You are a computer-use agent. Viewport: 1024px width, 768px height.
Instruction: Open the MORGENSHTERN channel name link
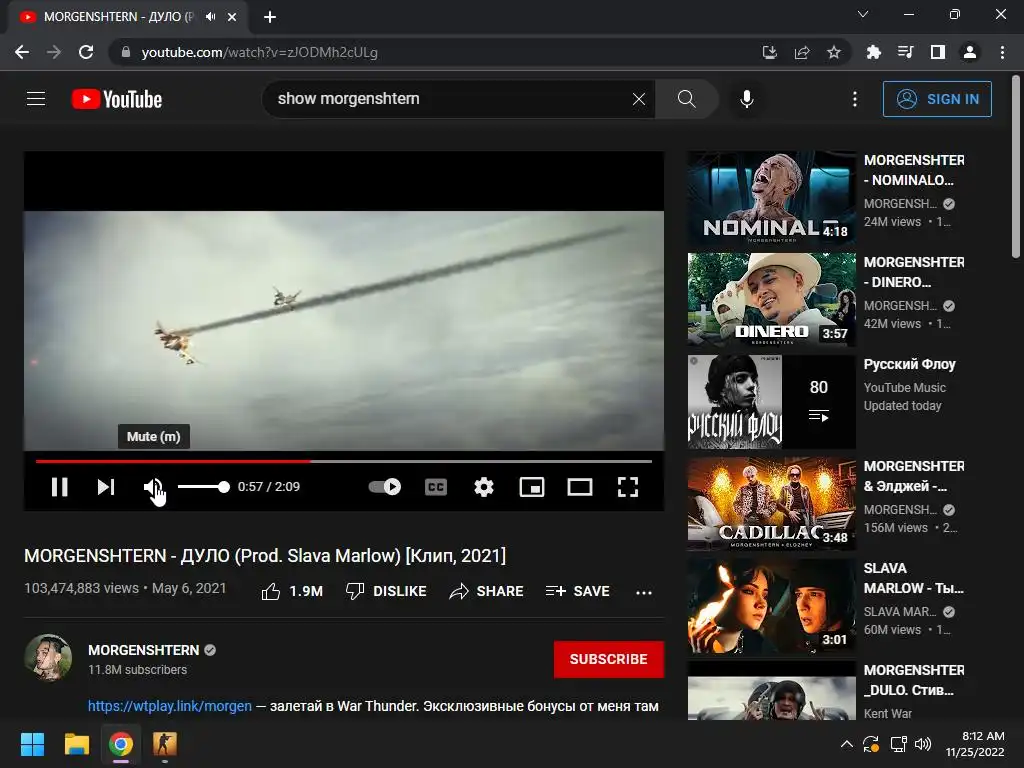click(x=144, y=650)
